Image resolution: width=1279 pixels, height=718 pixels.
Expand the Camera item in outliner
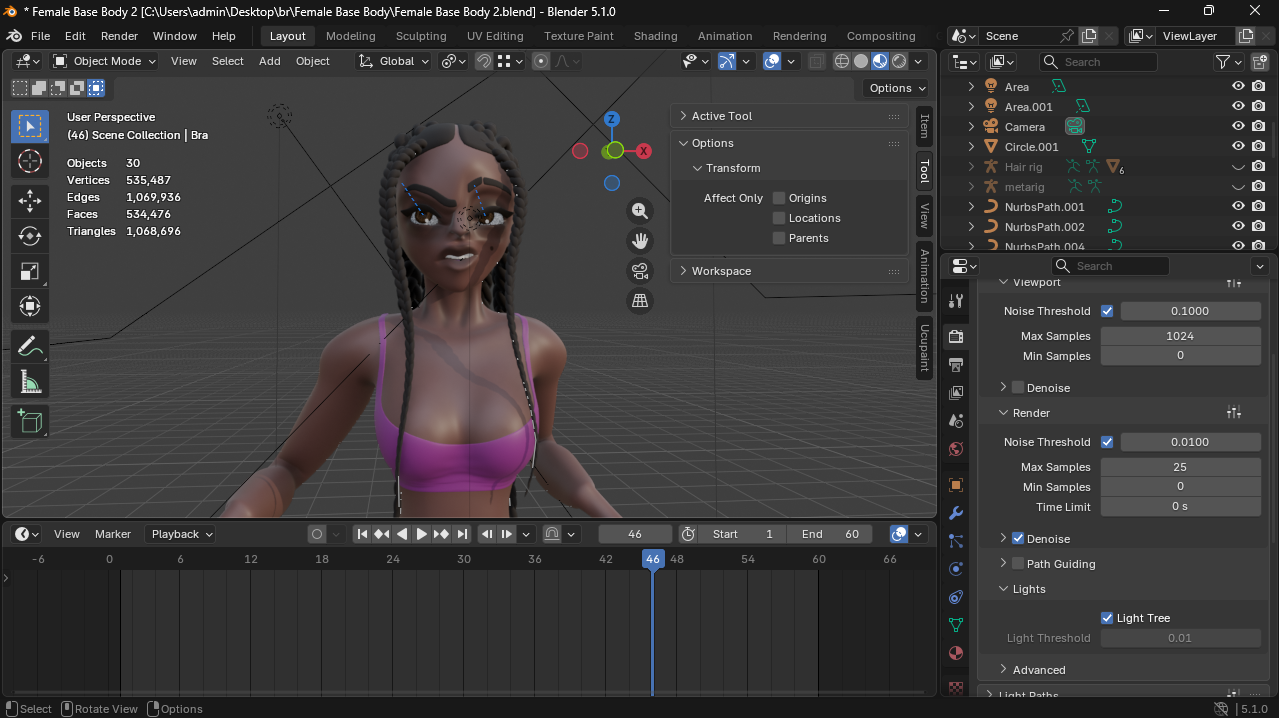click(x=970, y=127)
